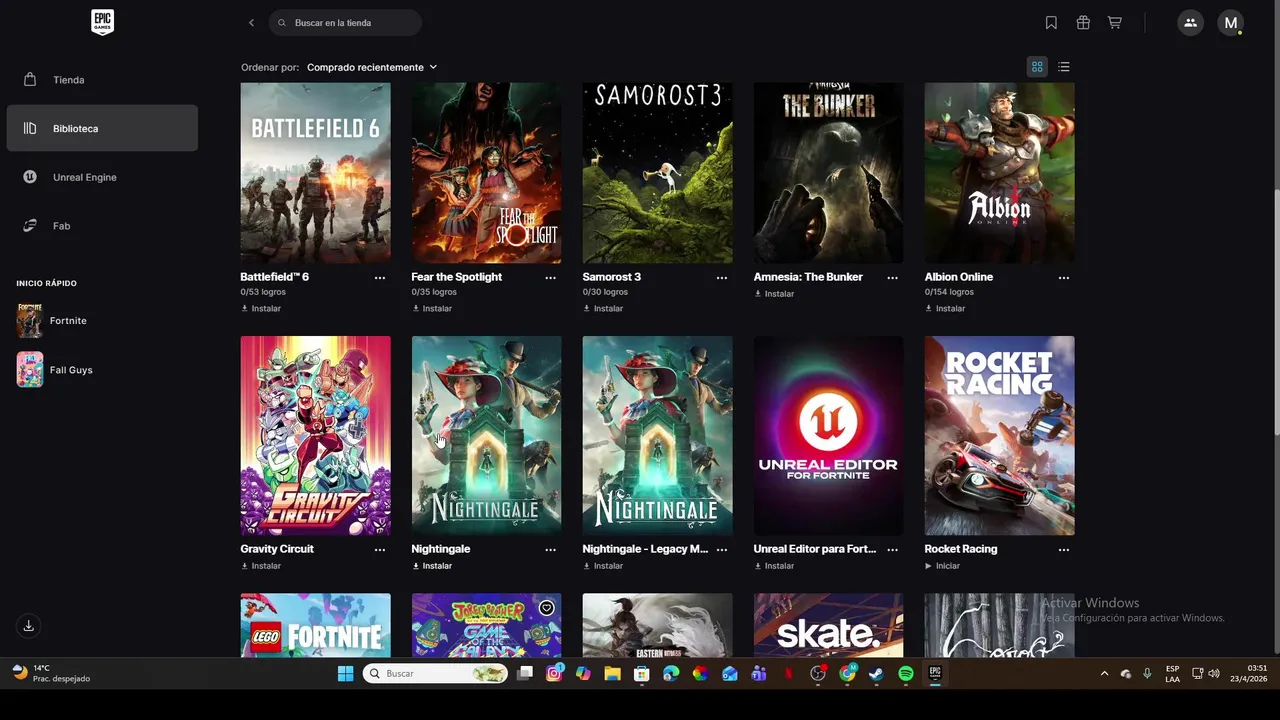This screenshot has height=720, width=1280.
Task: Install Fear the Spotlight
Action: pos(432,309)
